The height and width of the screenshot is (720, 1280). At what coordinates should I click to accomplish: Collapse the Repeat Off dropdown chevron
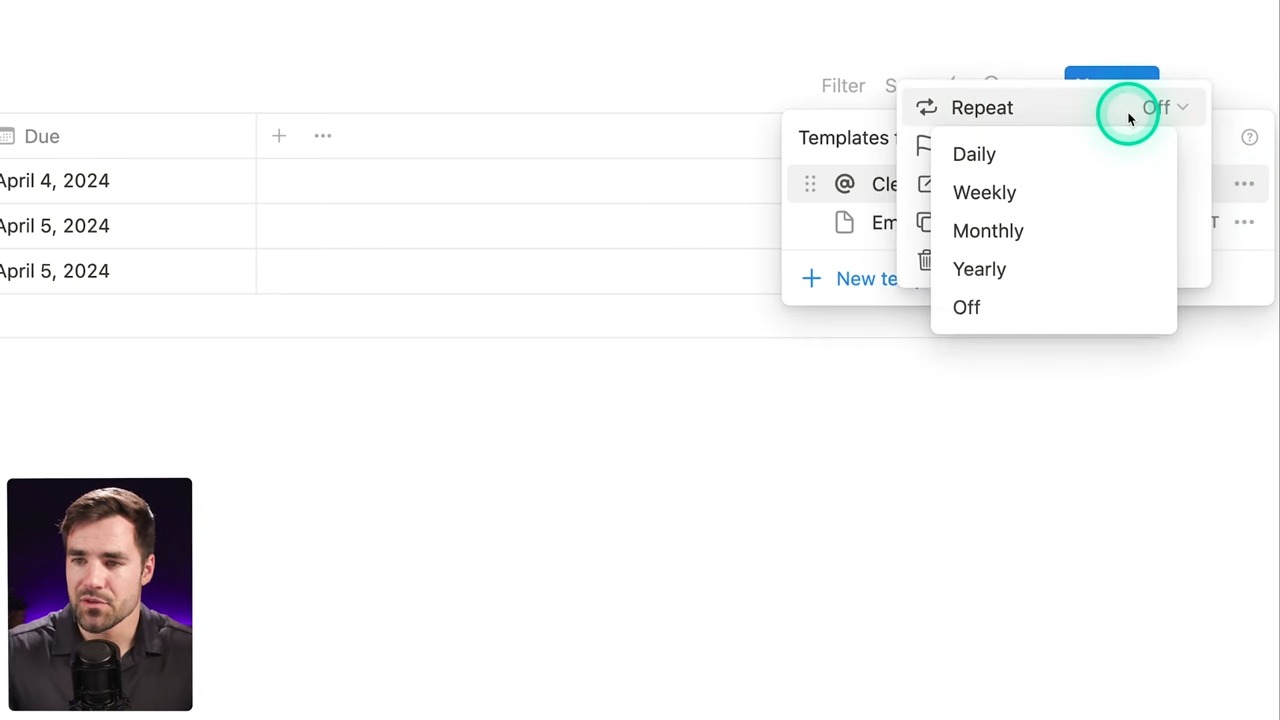pyautogui.click(x=1182, y=107)
